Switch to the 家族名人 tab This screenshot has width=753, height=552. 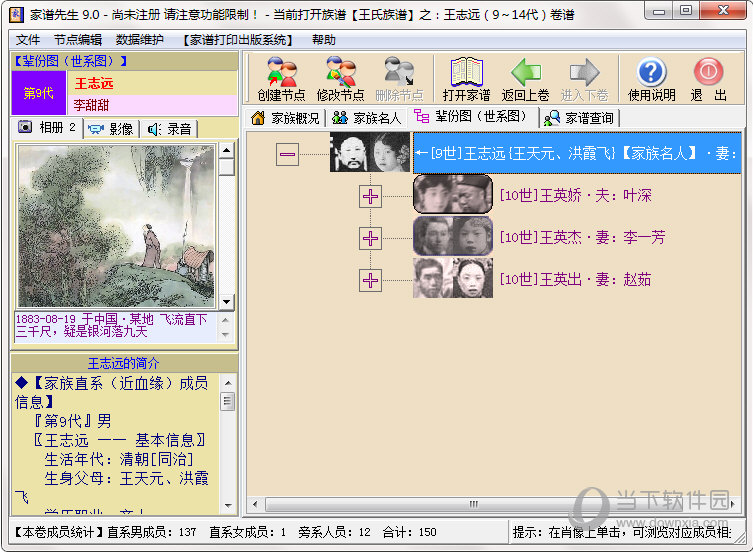pyautogui.click(x=367, y=118)
